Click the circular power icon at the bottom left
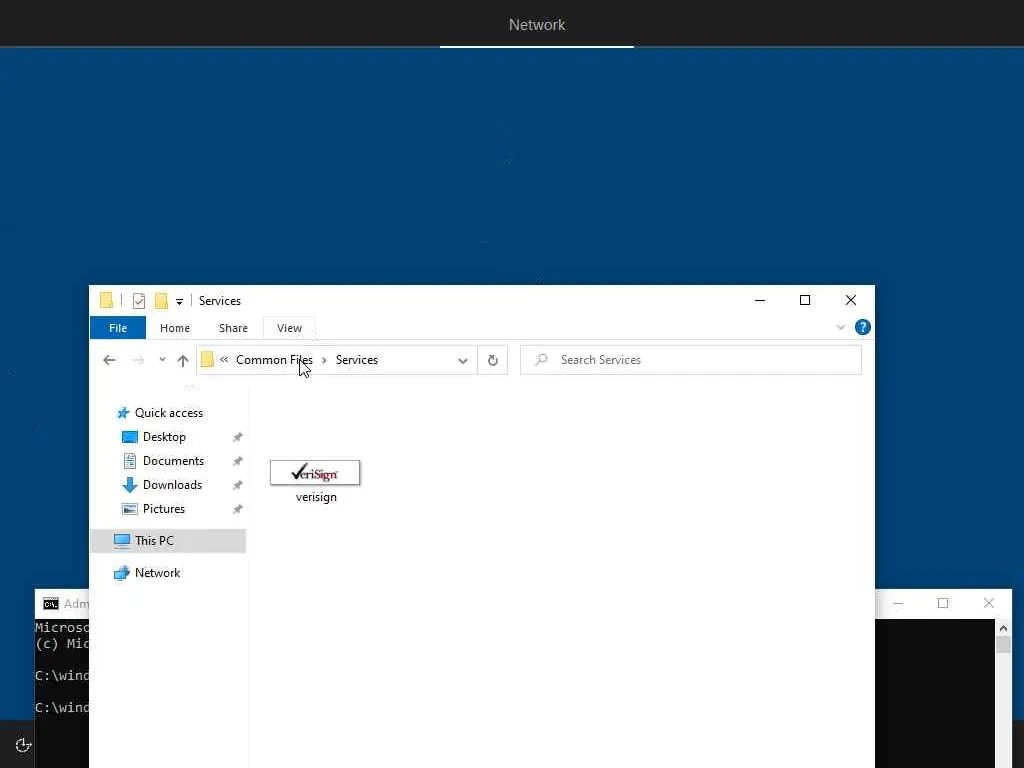 point(23,745)
